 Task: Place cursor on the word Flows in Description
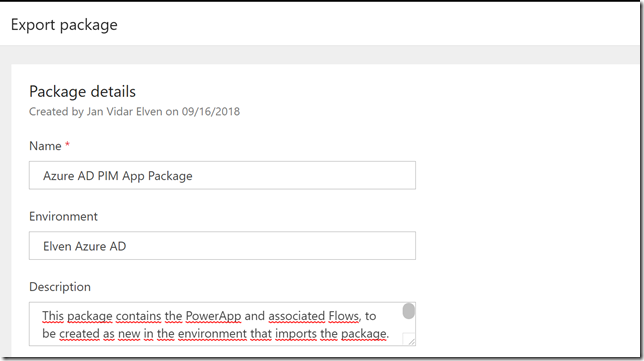point(344,316)
